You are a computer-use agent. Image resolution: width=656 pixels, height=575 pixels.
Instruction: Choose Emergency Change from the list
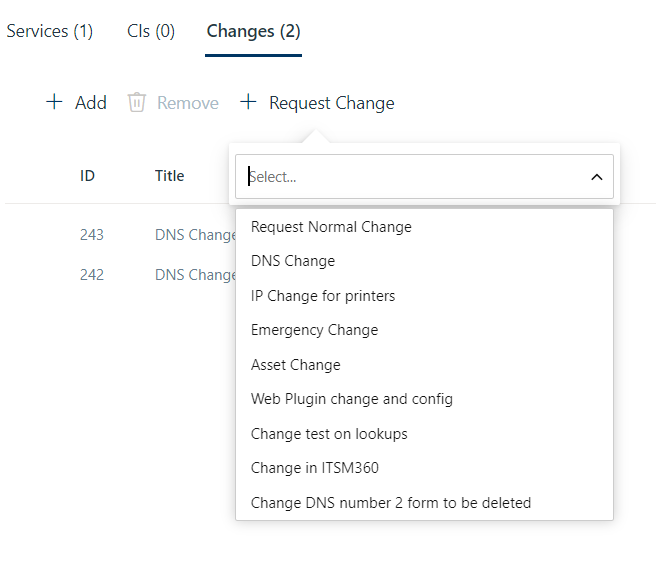(x=314, y=330)
